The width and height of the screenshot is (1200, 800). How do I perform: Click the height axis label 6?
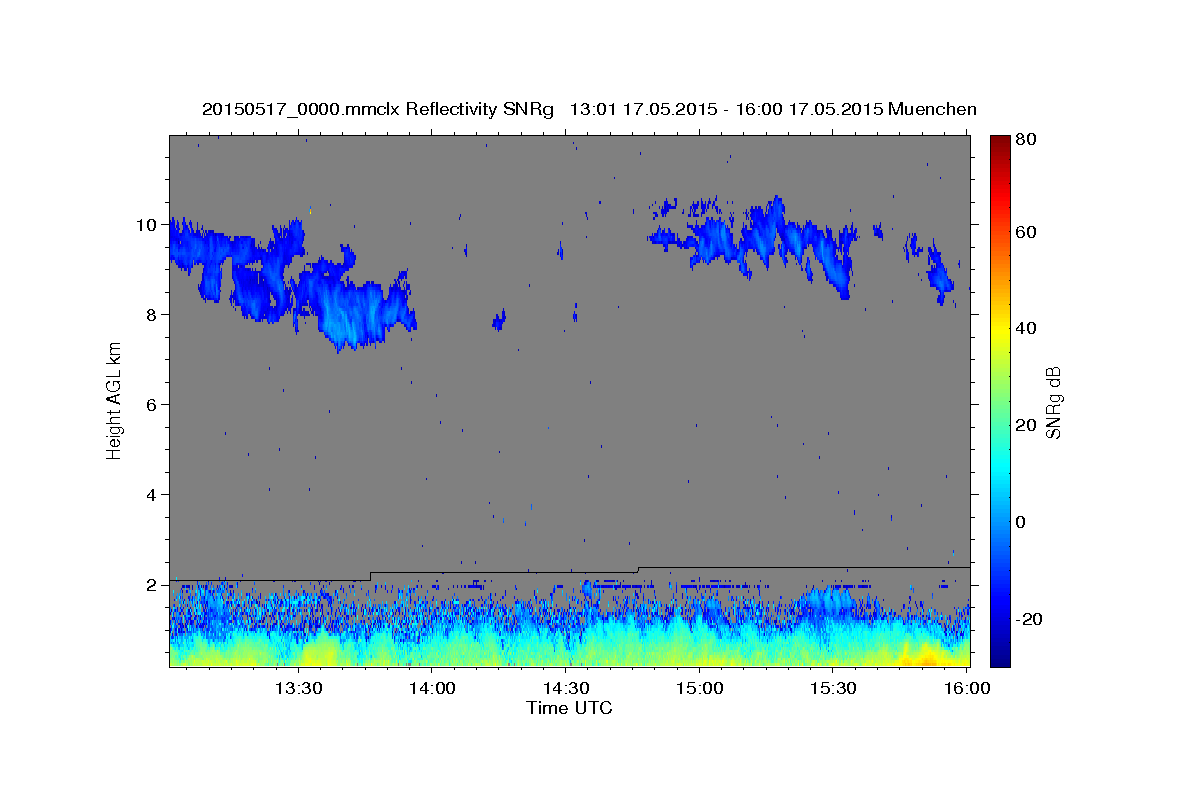click(x=152, y=405)
